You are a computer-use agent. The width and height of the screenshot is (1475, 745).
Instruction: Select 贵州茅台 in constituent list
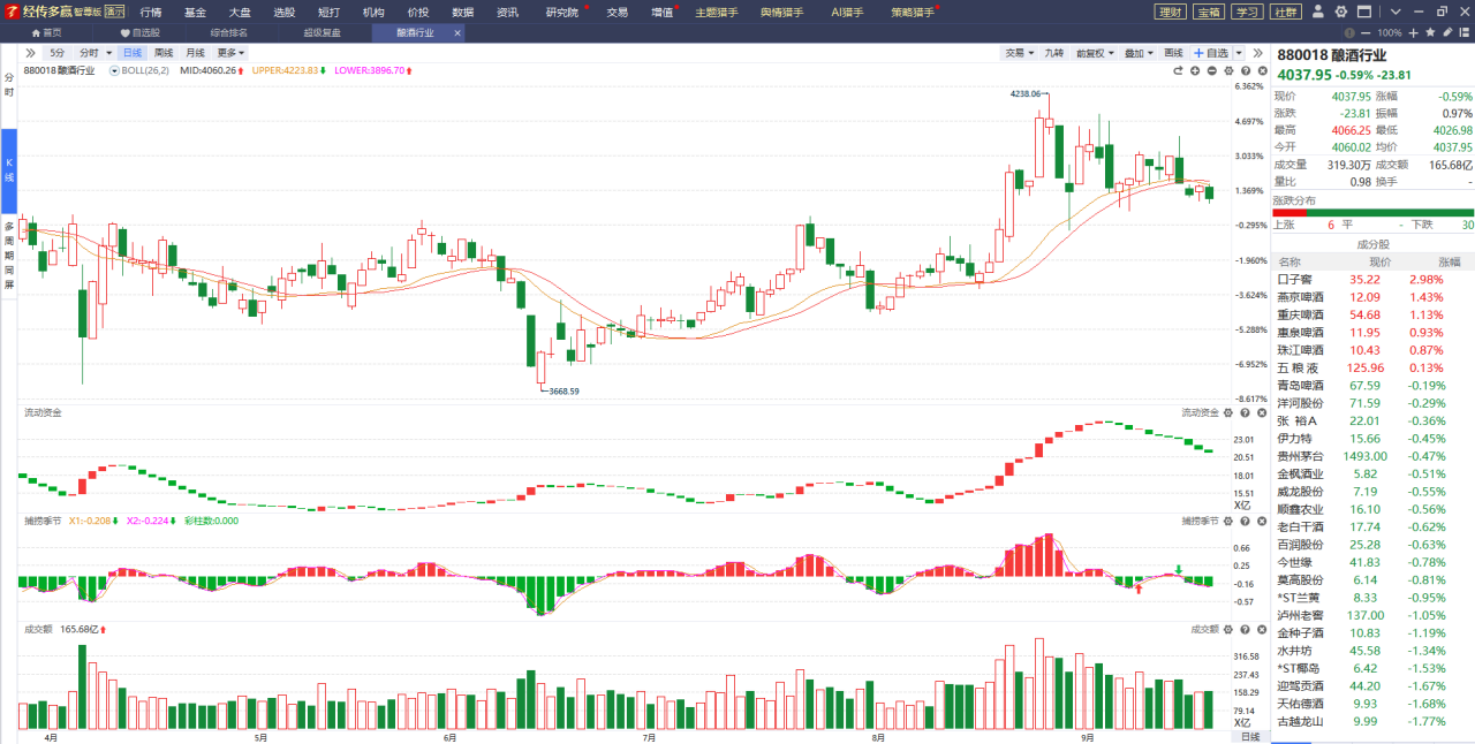(x=1373, y=456)
